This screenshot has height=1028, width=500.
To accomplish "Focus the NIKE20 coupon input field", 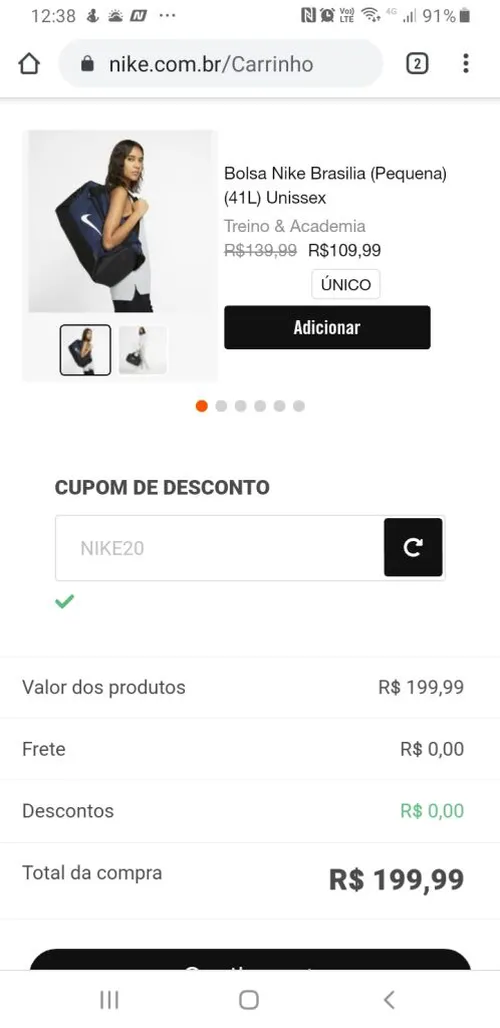I will [220, 548].
